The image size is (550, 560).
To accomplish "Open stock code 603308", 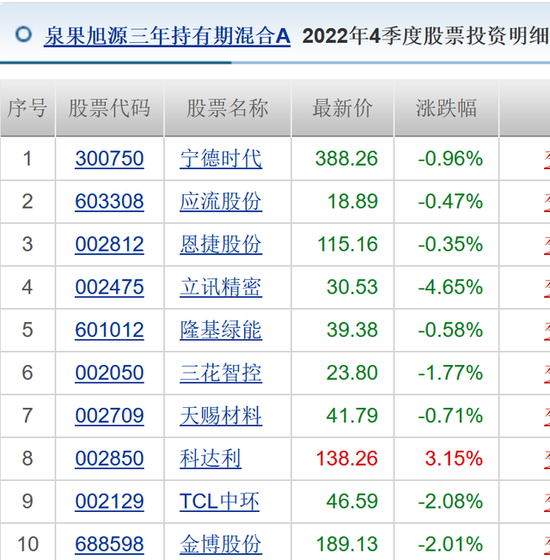I will click(109, 201).
